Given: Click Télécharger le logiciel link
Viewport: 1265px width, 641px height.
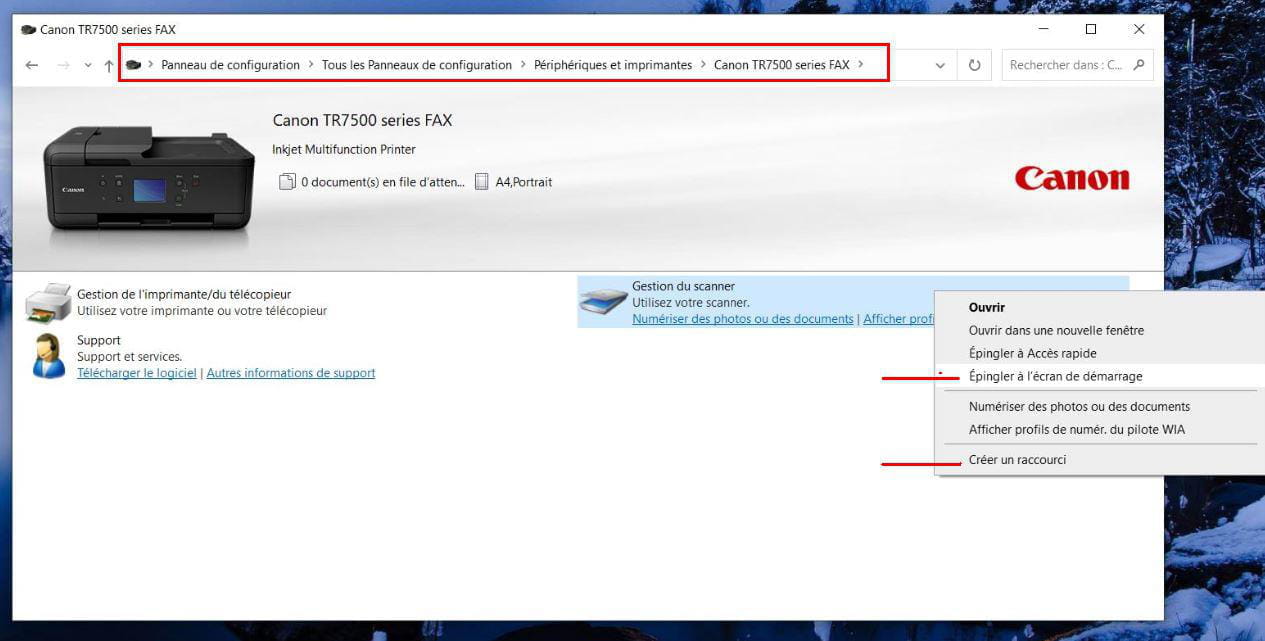Looking at the screenshot, I should (x=137, y=373).
